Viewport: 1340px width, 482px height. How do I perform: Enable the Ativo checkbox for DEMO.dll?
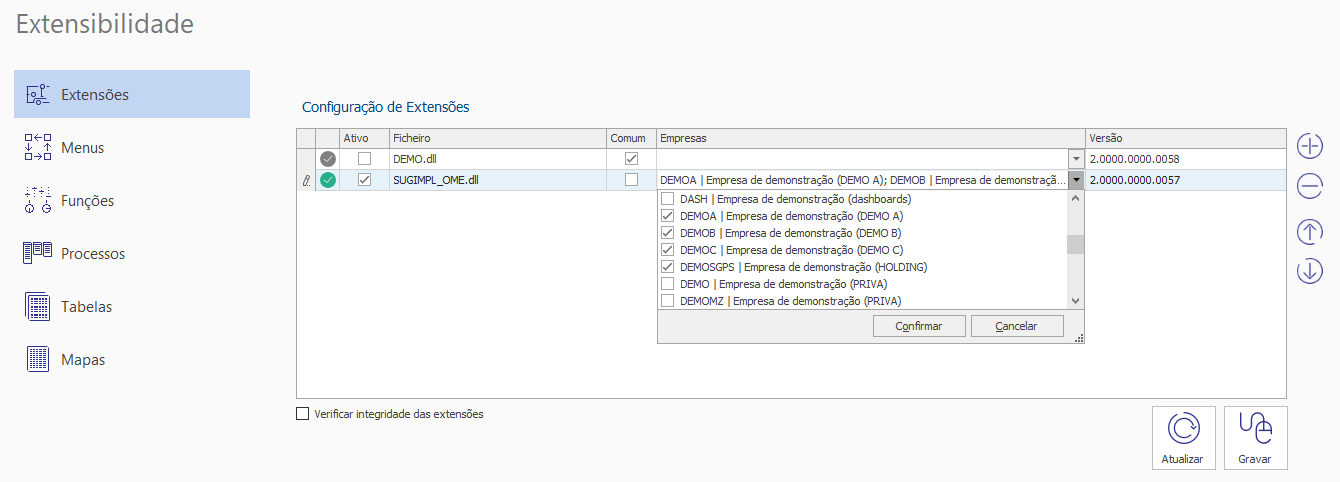tap(364, 159)
